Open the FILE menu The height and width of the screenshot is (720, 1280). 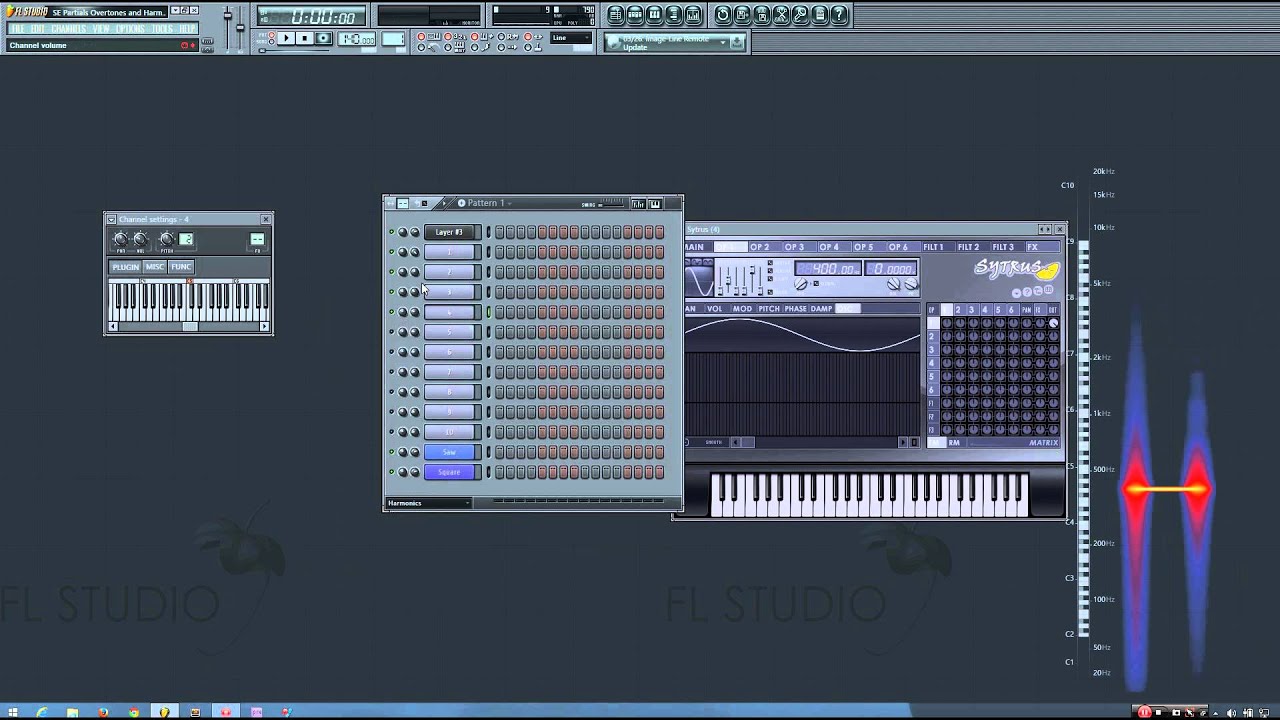click(x=17, y=29)
